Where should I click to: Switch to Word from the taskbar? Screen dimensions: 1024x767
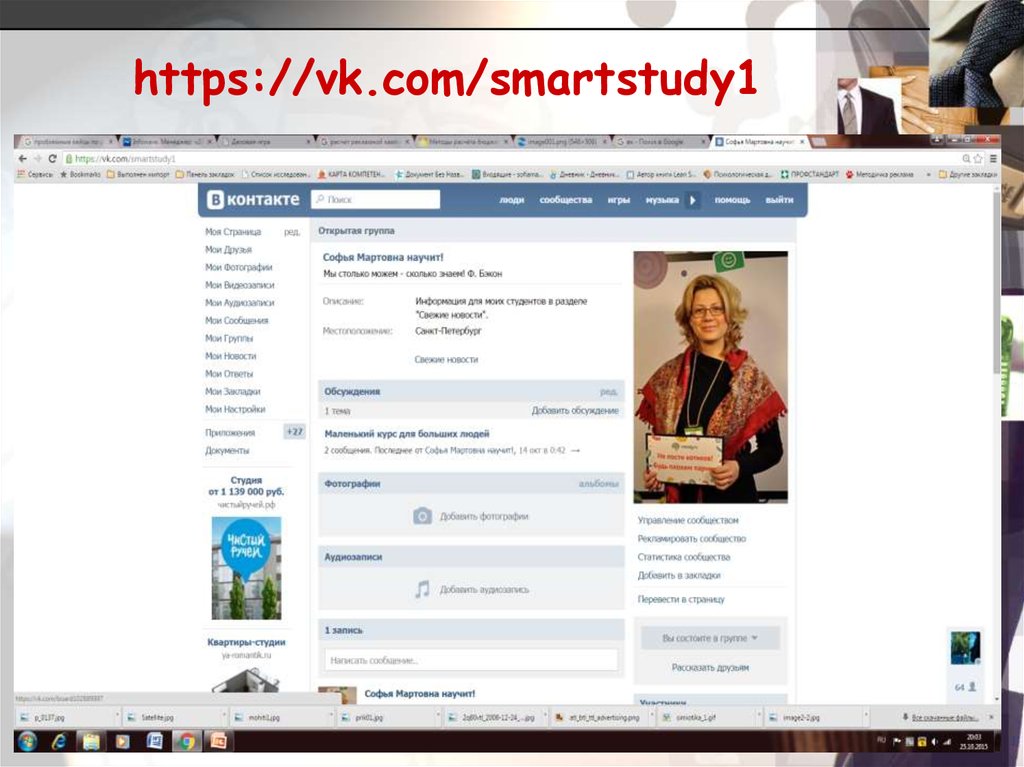pyautogui.click(x=155, y=742)
